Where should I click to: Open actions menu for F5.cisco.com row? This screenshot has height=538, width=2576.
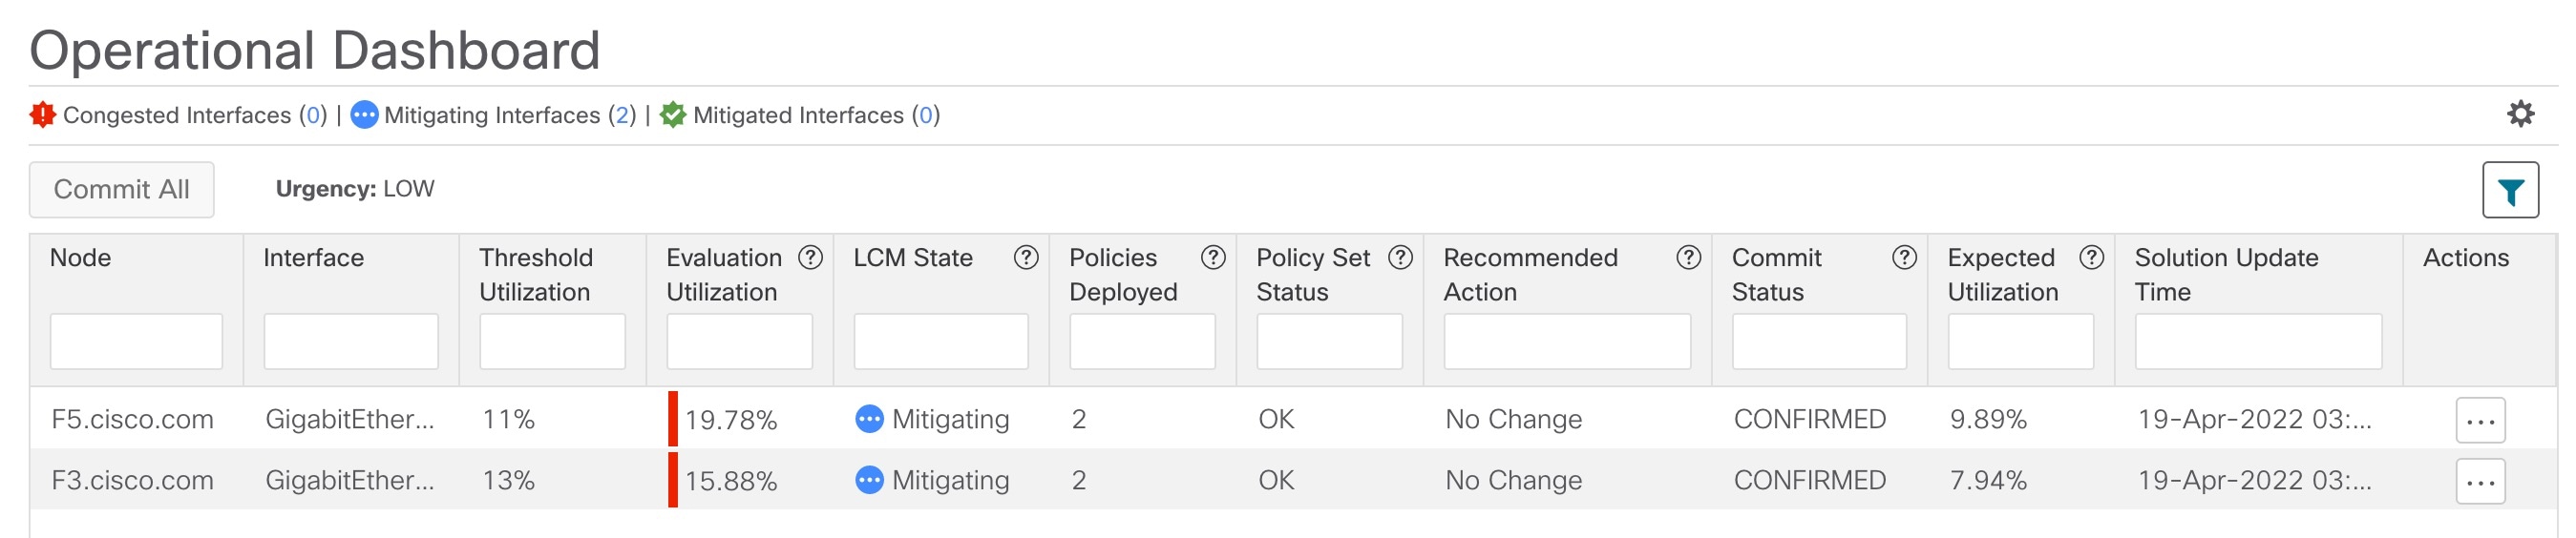2480,420
